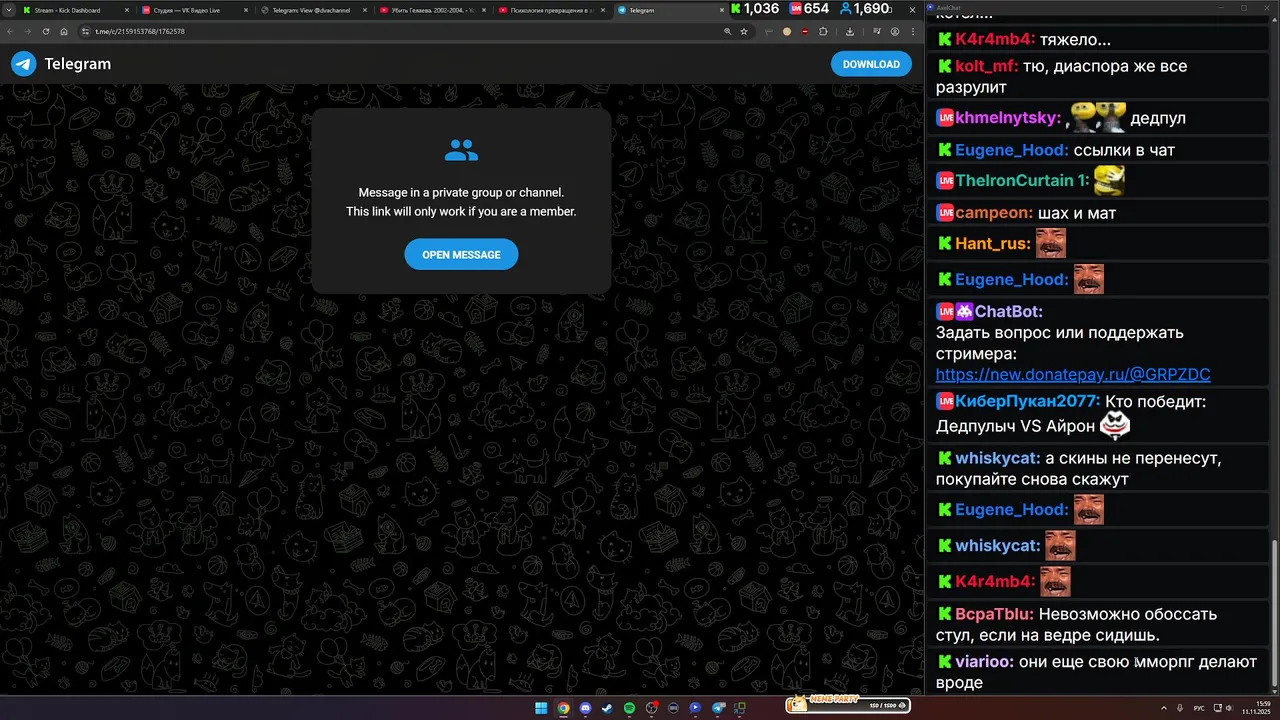Close the Stream - Kick Dashboard tab
This screenshot has width=1280, height=720.
pyautogui.click(x=127, y=10)
